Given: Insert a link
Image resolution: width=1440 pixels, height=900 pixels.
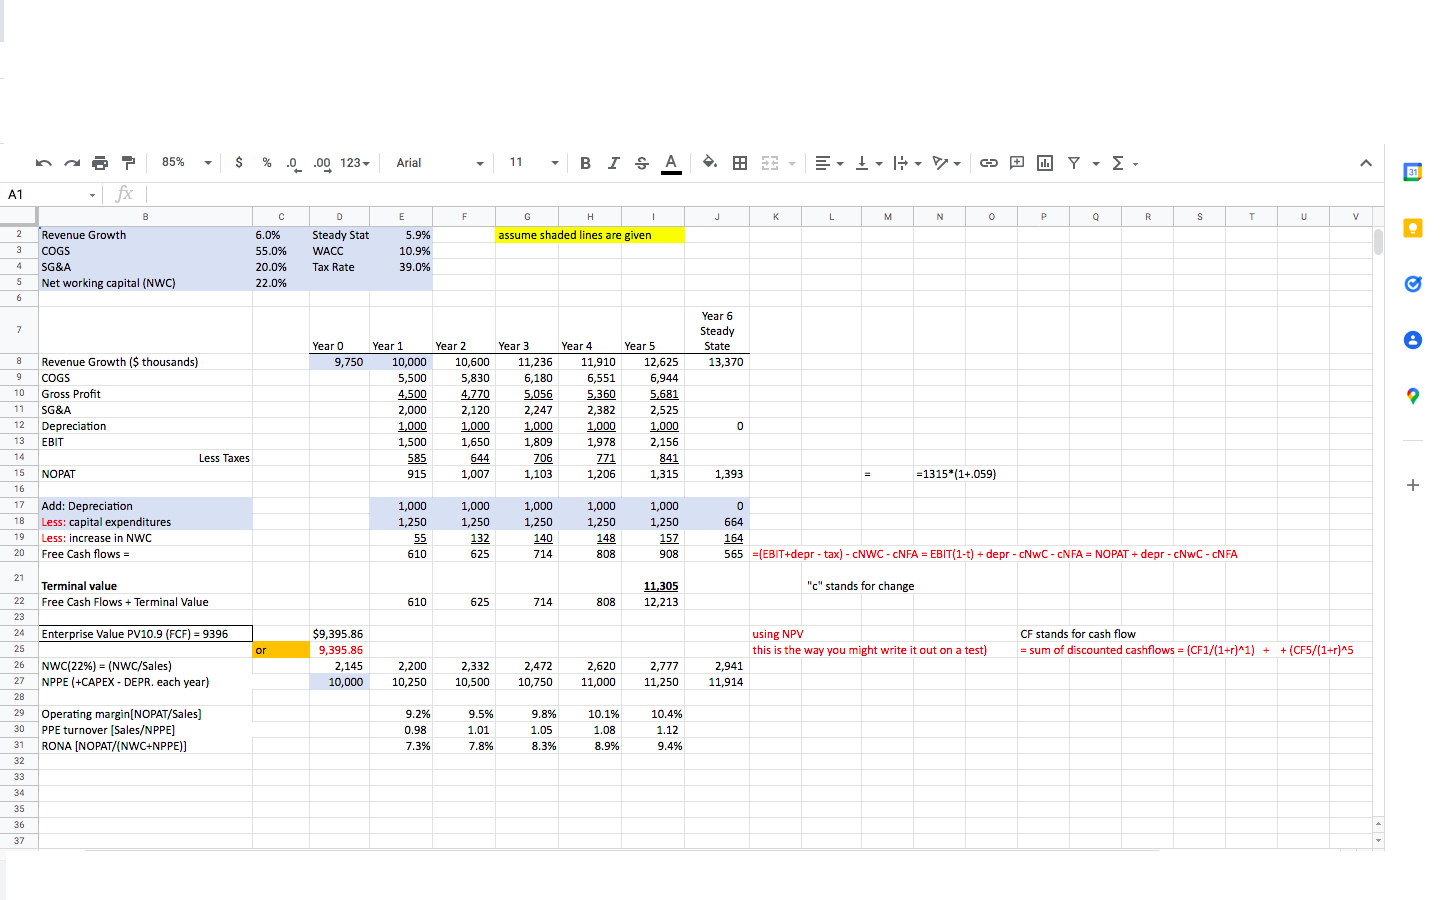Looking at the screenshot, I should tap(989, 162).
